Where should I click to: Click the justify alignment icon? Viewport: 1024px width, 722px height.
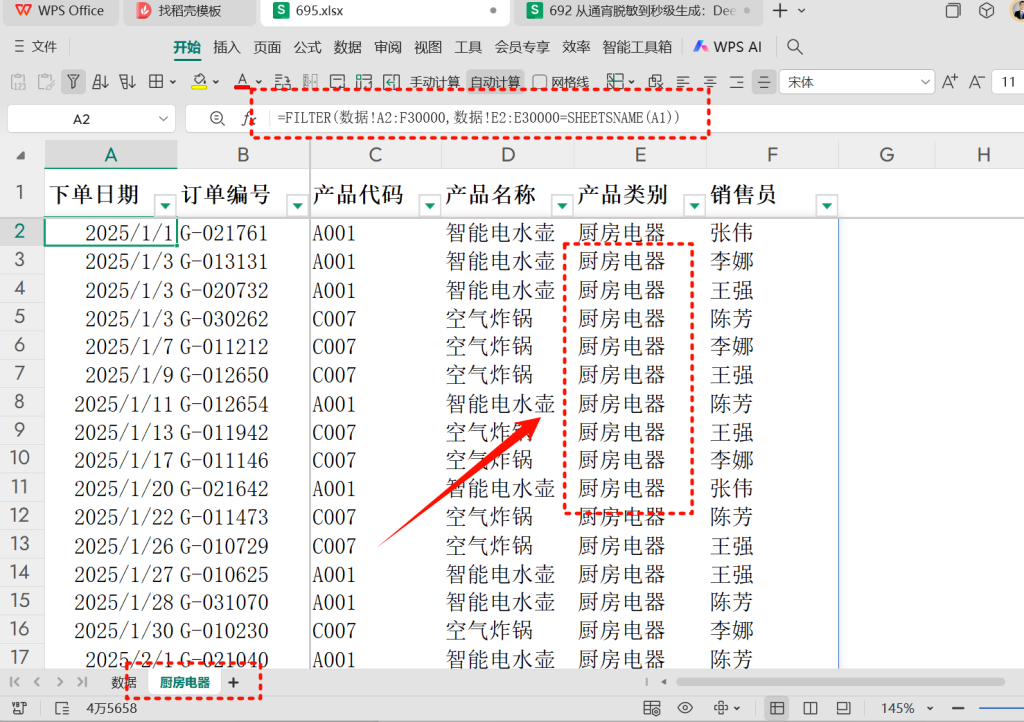coord(763,82)
